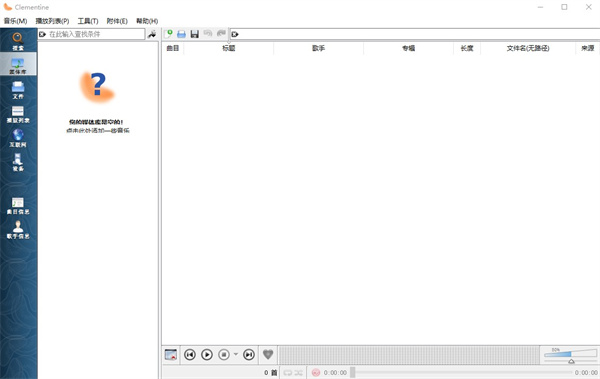Click the play button

(x=207, y=354)
